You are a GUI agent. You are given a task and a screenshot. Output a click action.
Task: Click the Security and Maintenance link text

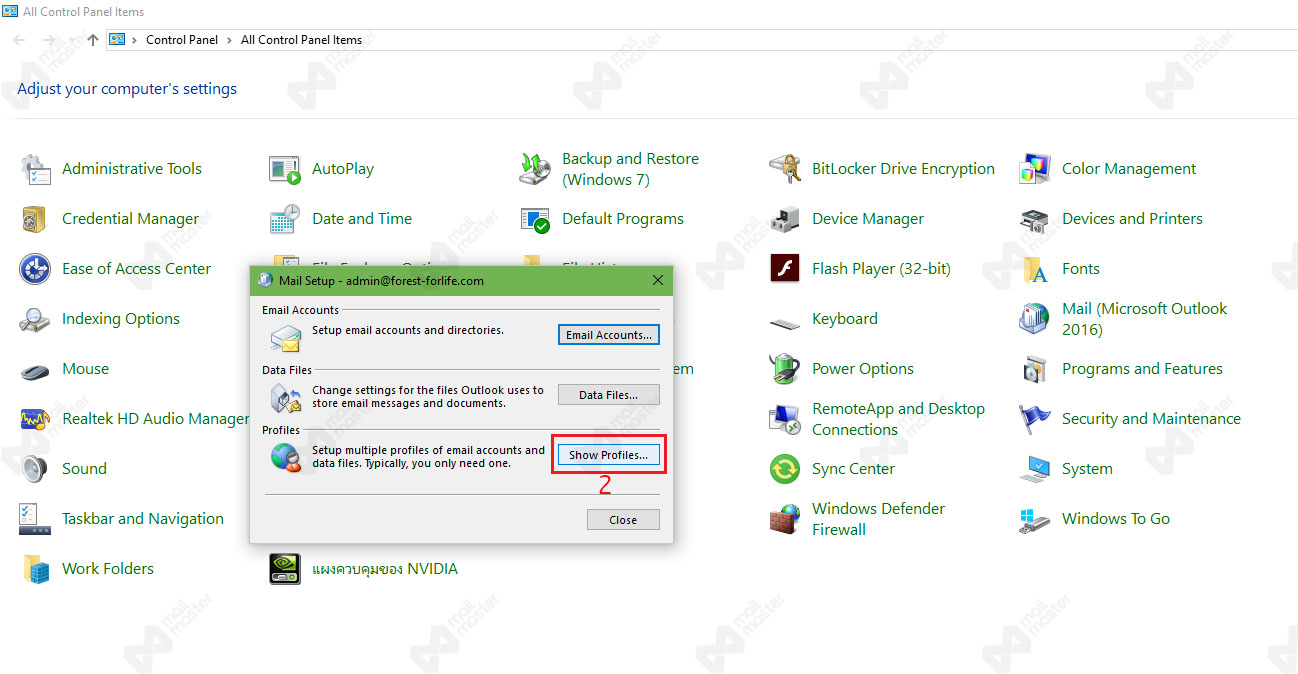click(1151, 419)
